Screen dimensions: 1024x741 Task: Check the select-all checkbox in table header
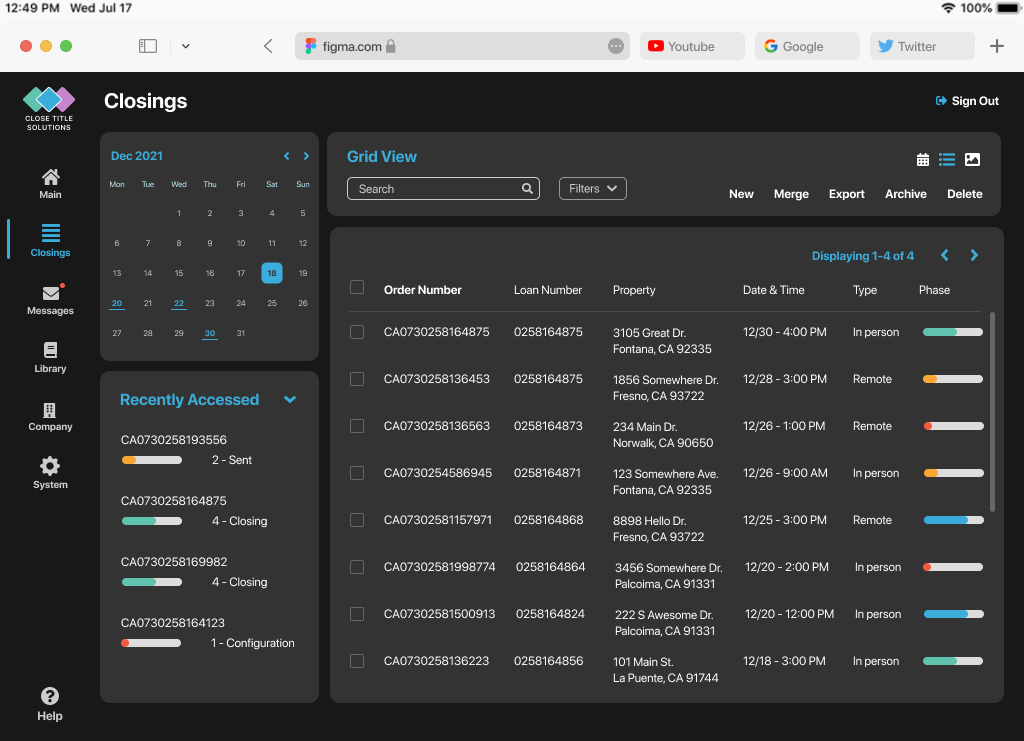(357, 288)
